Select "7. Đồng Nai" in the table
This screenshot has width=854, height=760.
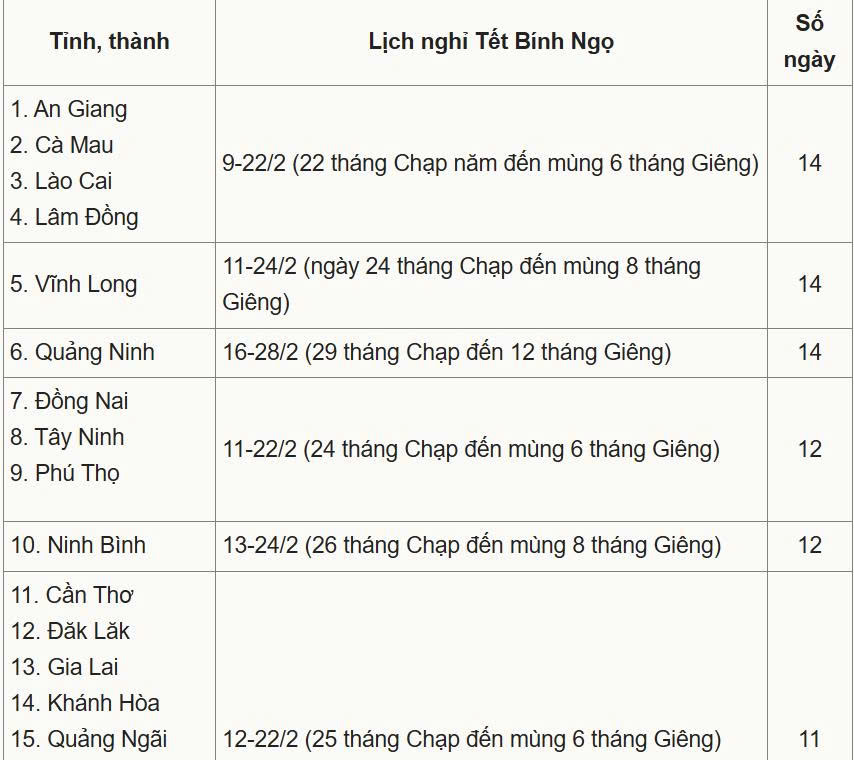click(x=69, y=401)
